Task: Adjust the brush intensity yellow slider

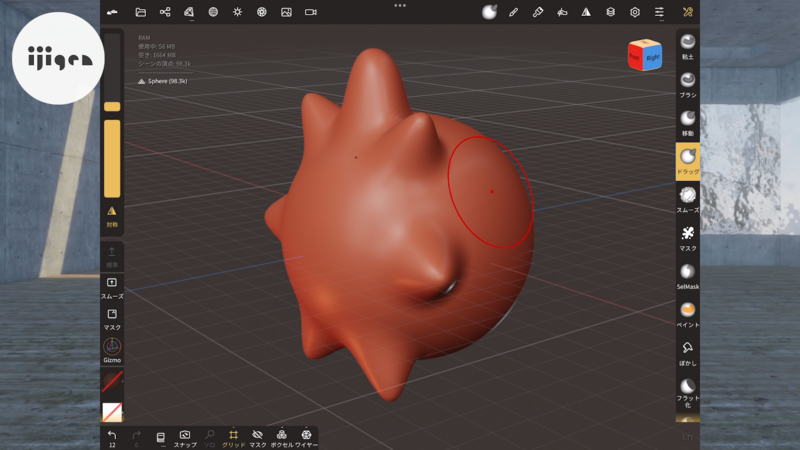Action: 112,158
